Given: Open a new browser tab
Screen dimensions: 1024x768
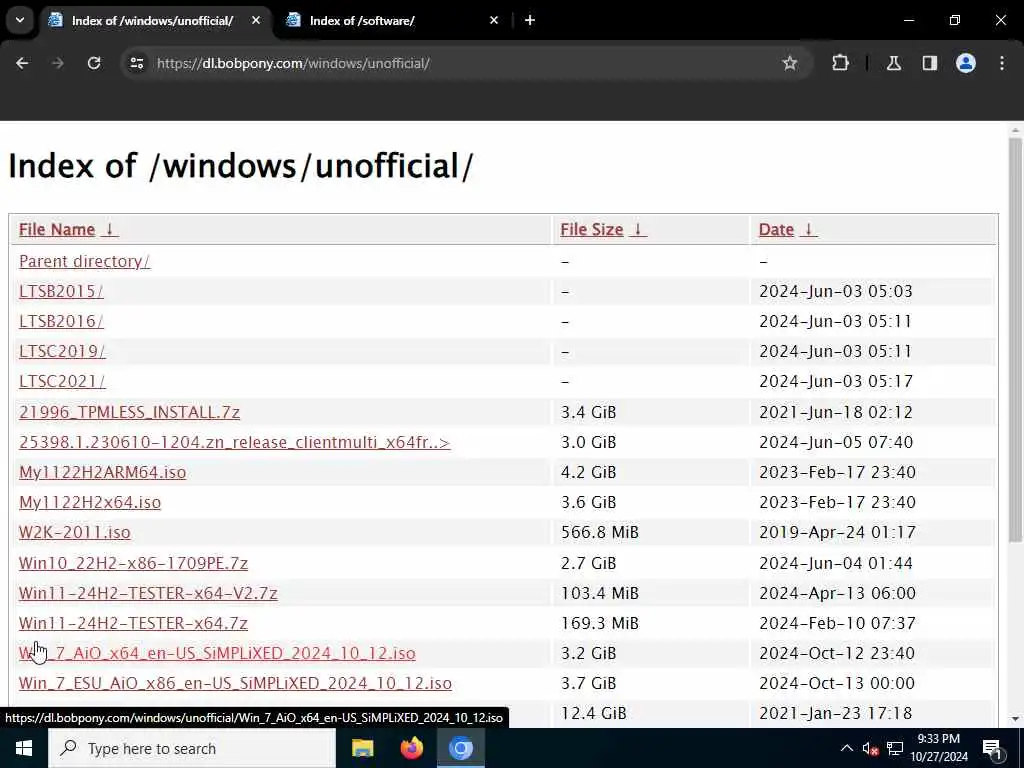Looking at the screenshot, I should [530, 20].
